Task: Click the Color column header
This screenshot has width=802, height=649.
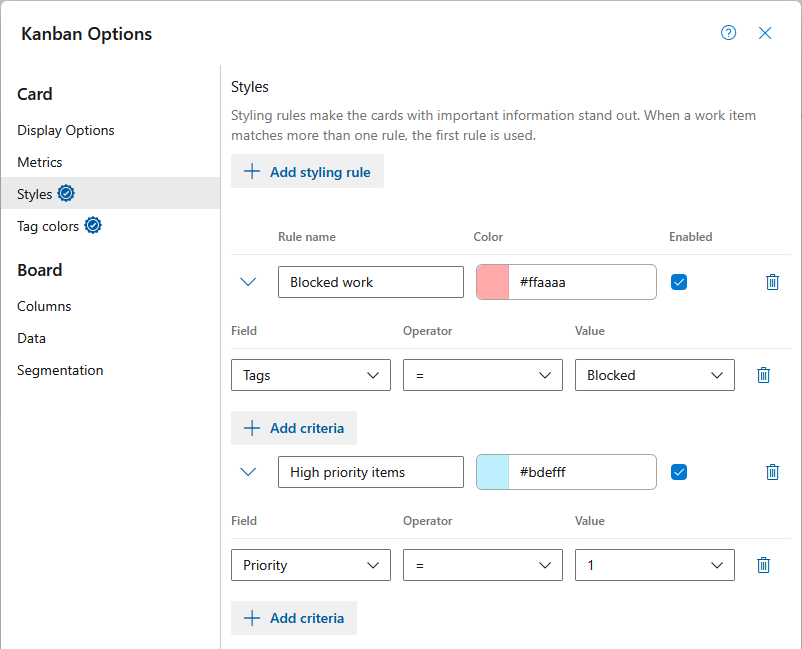Action: pyautogui.click(x=488, y=237)
